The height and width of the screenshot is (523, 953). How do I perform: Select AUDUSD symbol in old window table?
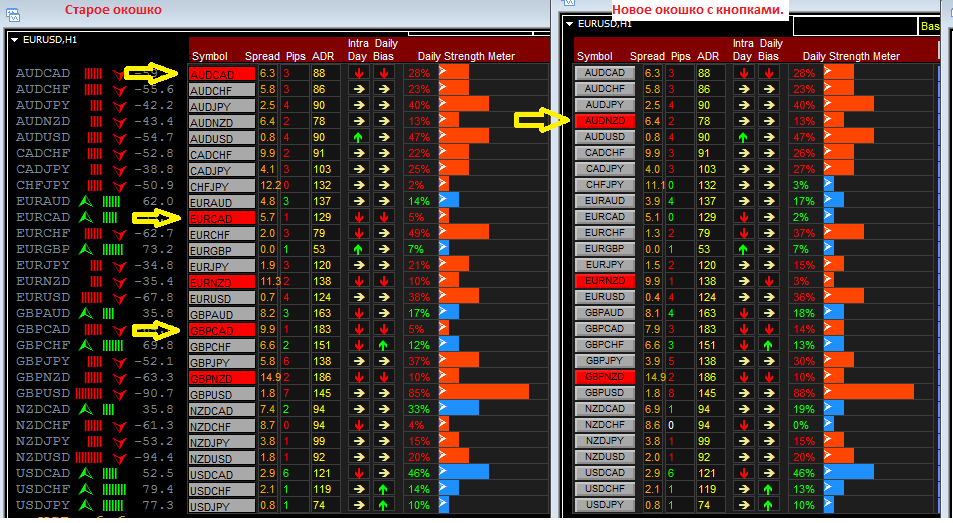(x=222, y=138)
